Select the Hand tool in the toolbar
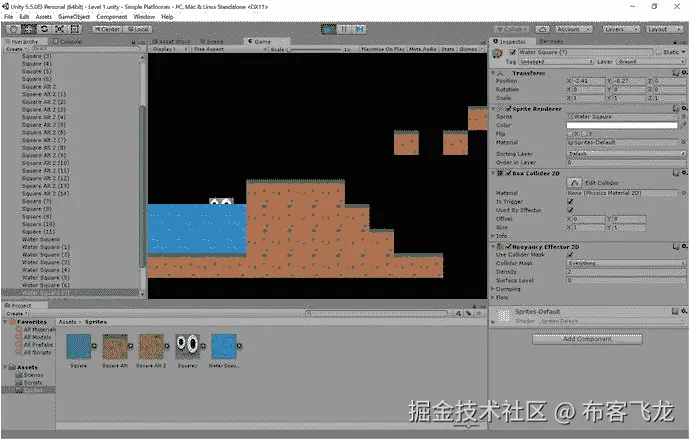 pyautogui.click(x=13, y=29)
